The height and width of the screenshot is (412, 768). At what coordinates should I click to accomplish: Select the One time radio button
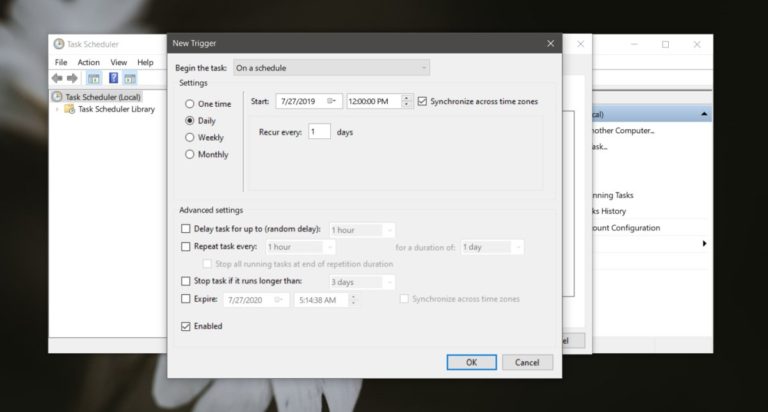coord(190,104)
